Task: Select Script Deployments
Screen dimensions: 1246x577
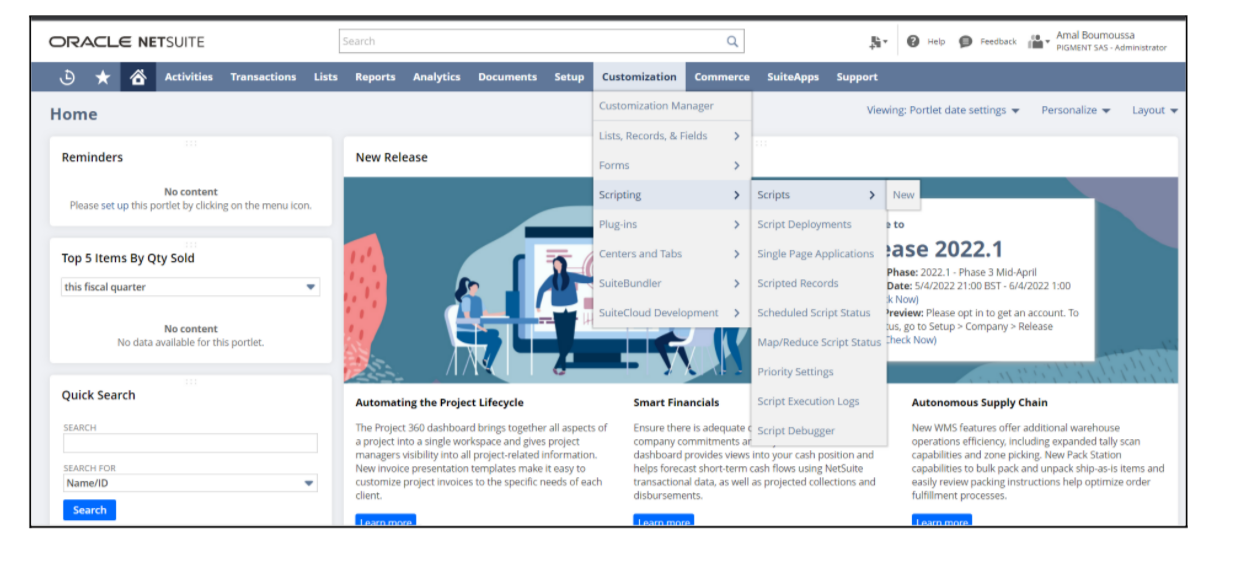Action: [x=819, y=225]
